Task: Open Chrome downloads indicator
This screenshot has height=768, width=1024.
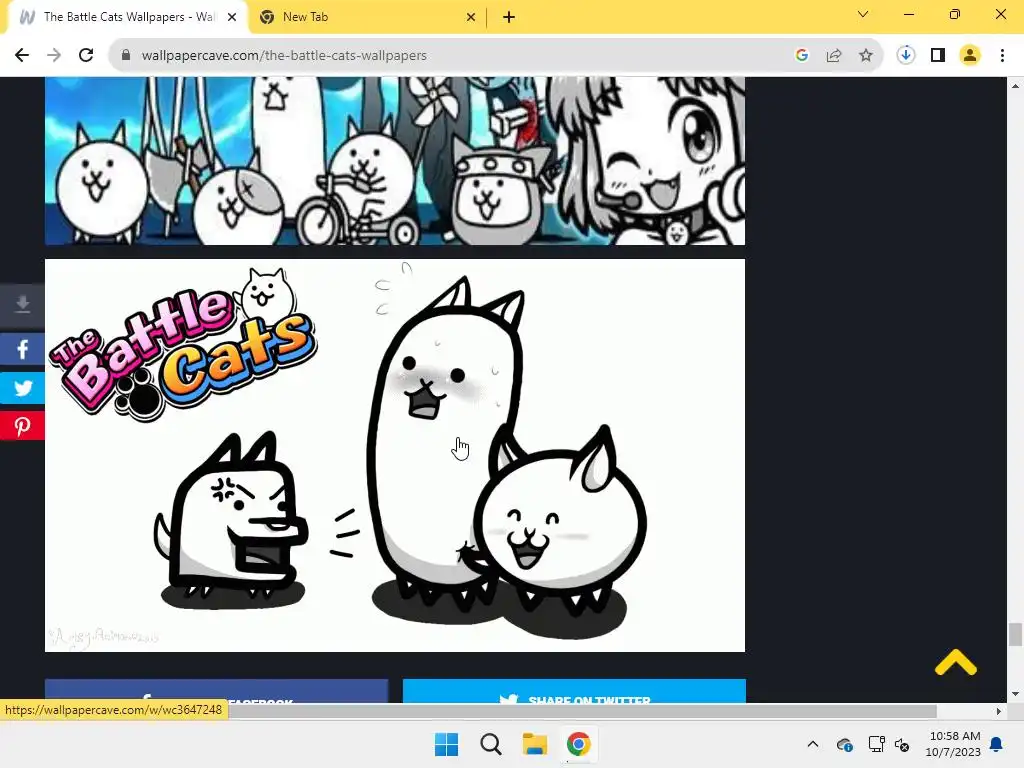Action: pyautogui.click(x=906, y=56)
